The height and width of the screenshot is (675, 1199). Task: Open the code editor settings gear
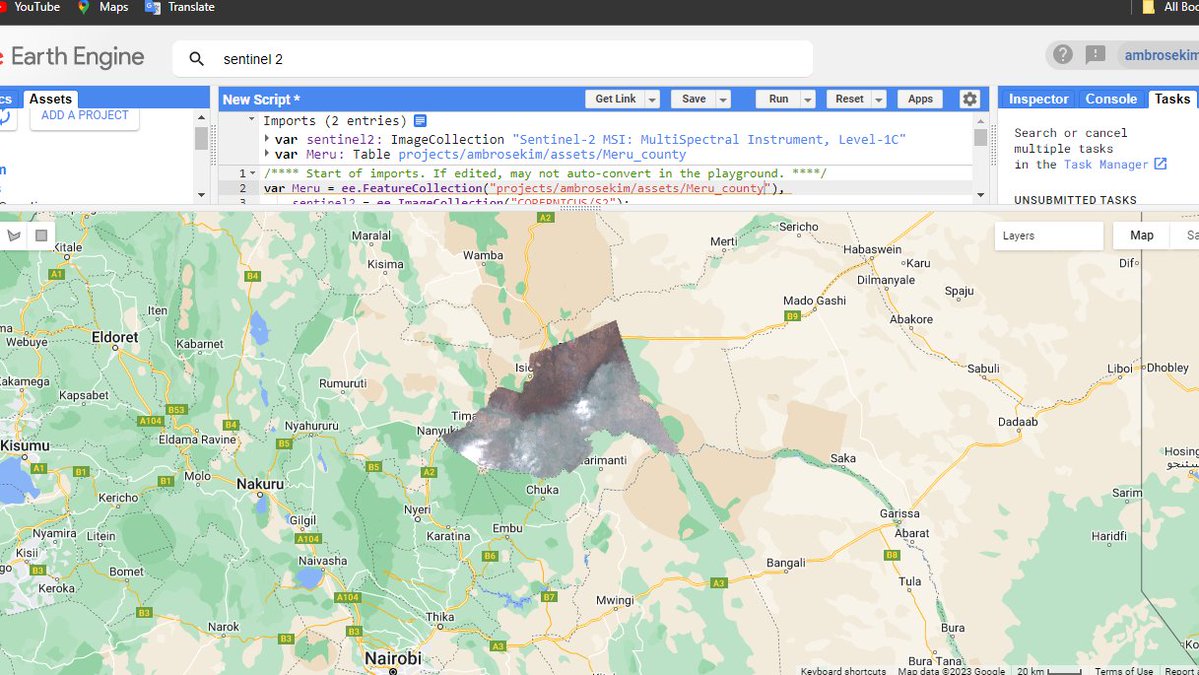pyautogui.click(x=968, y=99)
